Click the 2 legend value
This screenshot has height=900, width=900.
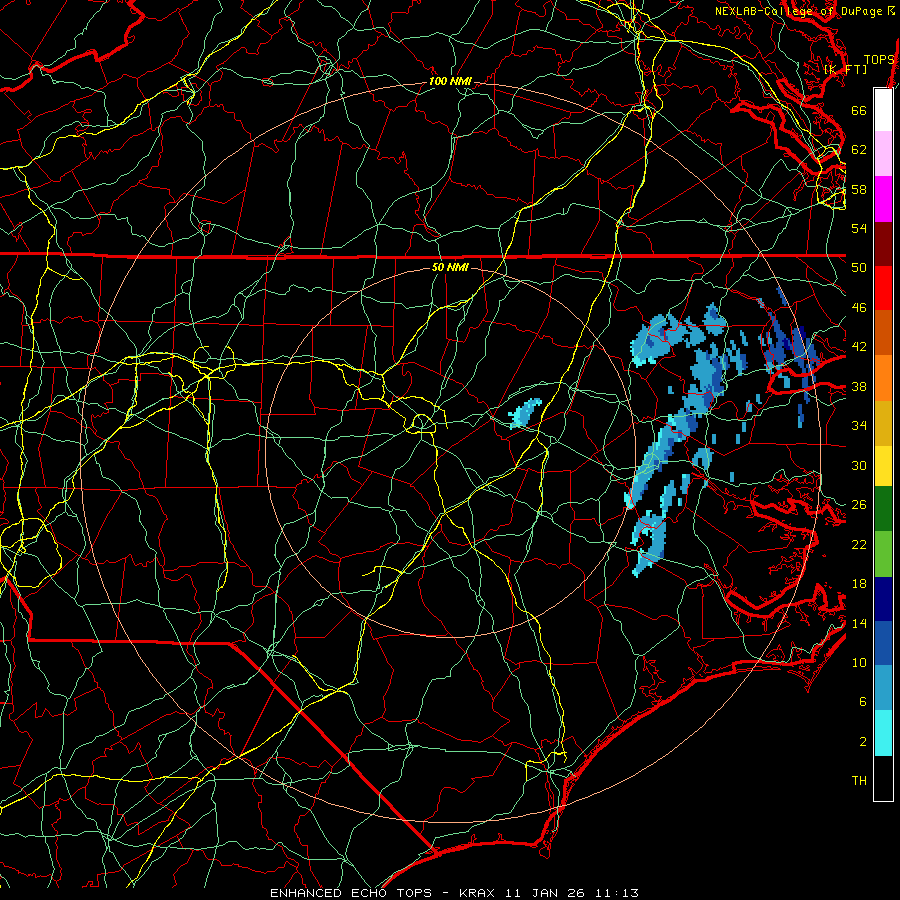point(863,742)
